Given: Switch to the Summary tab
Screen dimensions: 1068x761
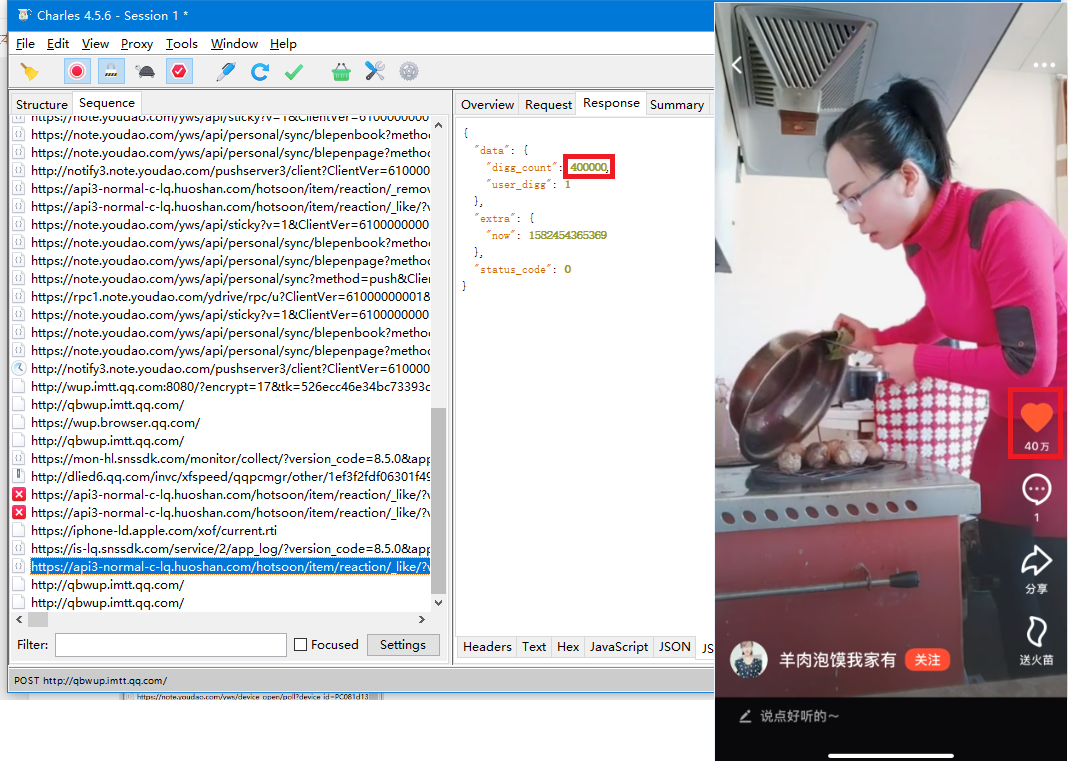Looking at the screenshot, I should 677,104.
